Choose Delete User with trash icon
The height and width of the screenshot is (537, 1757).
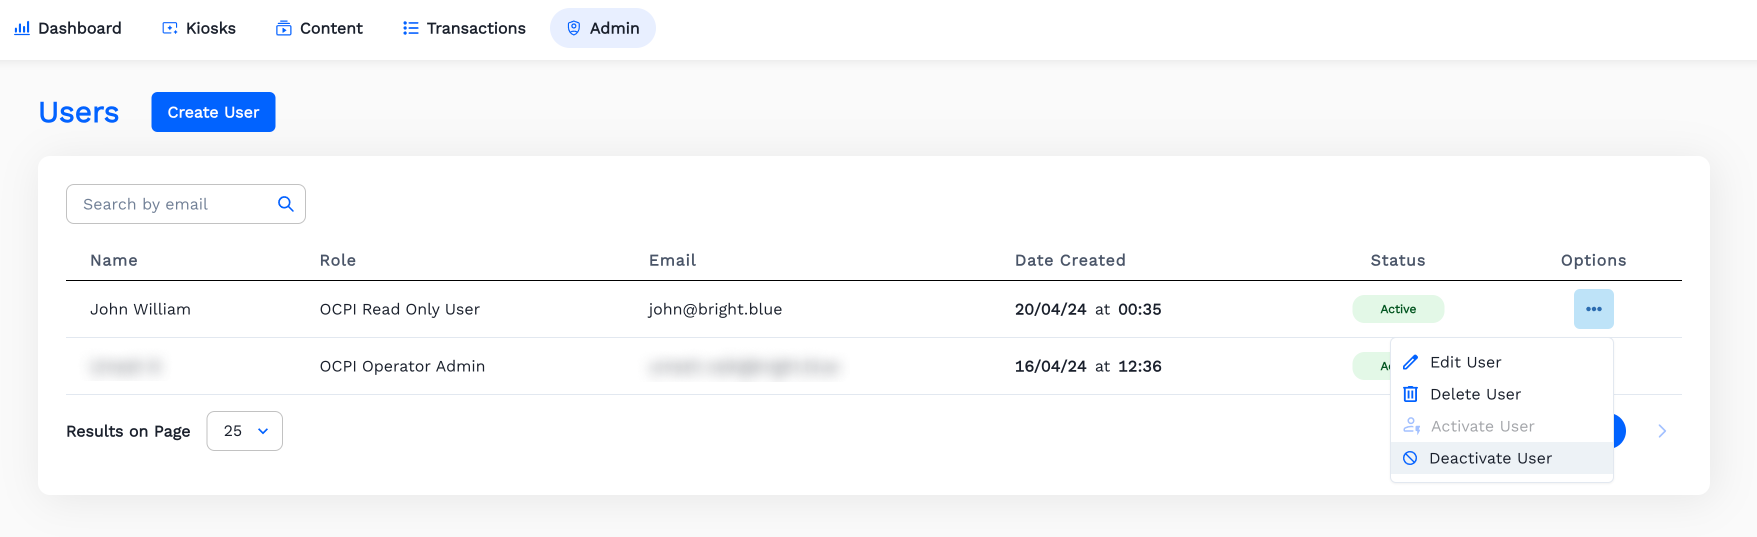coord(1474,394)
